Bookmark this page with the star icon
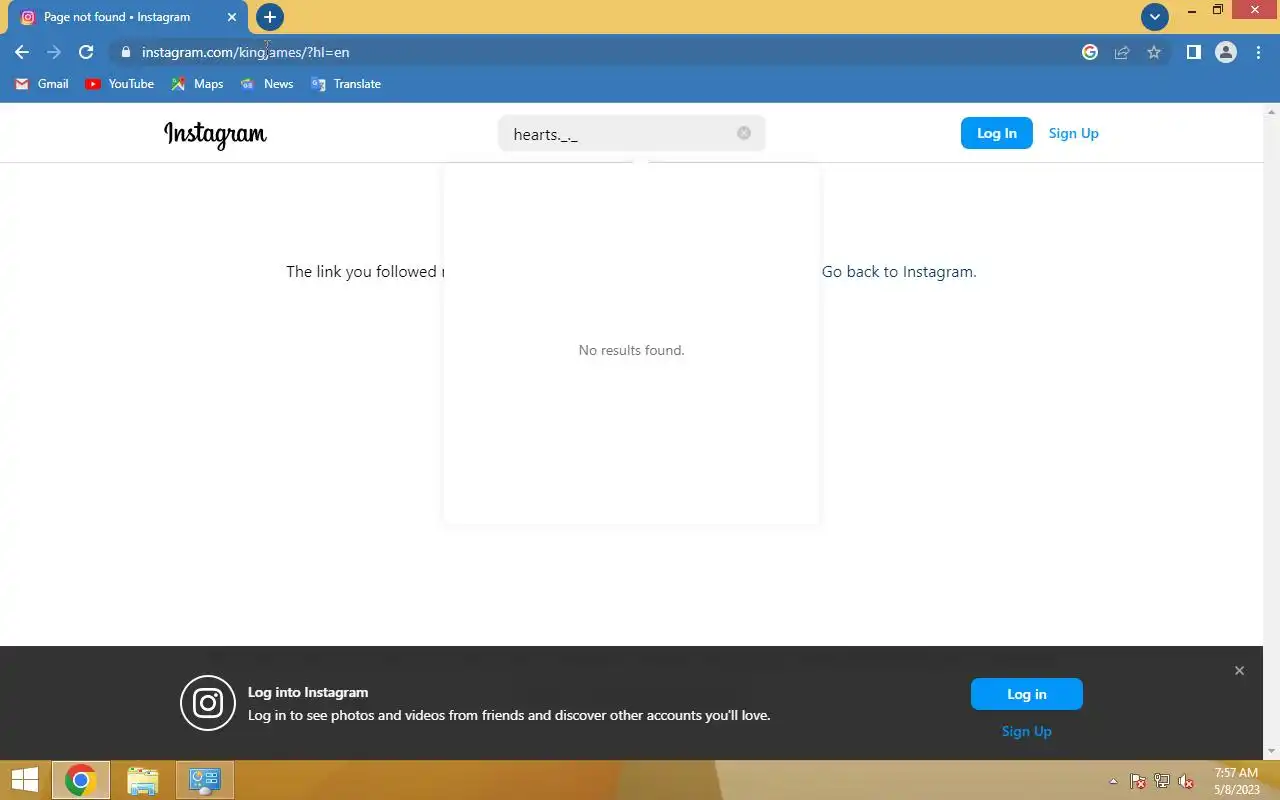The width and height of the screenshot is (1280, 800). tap(1154, 52)
